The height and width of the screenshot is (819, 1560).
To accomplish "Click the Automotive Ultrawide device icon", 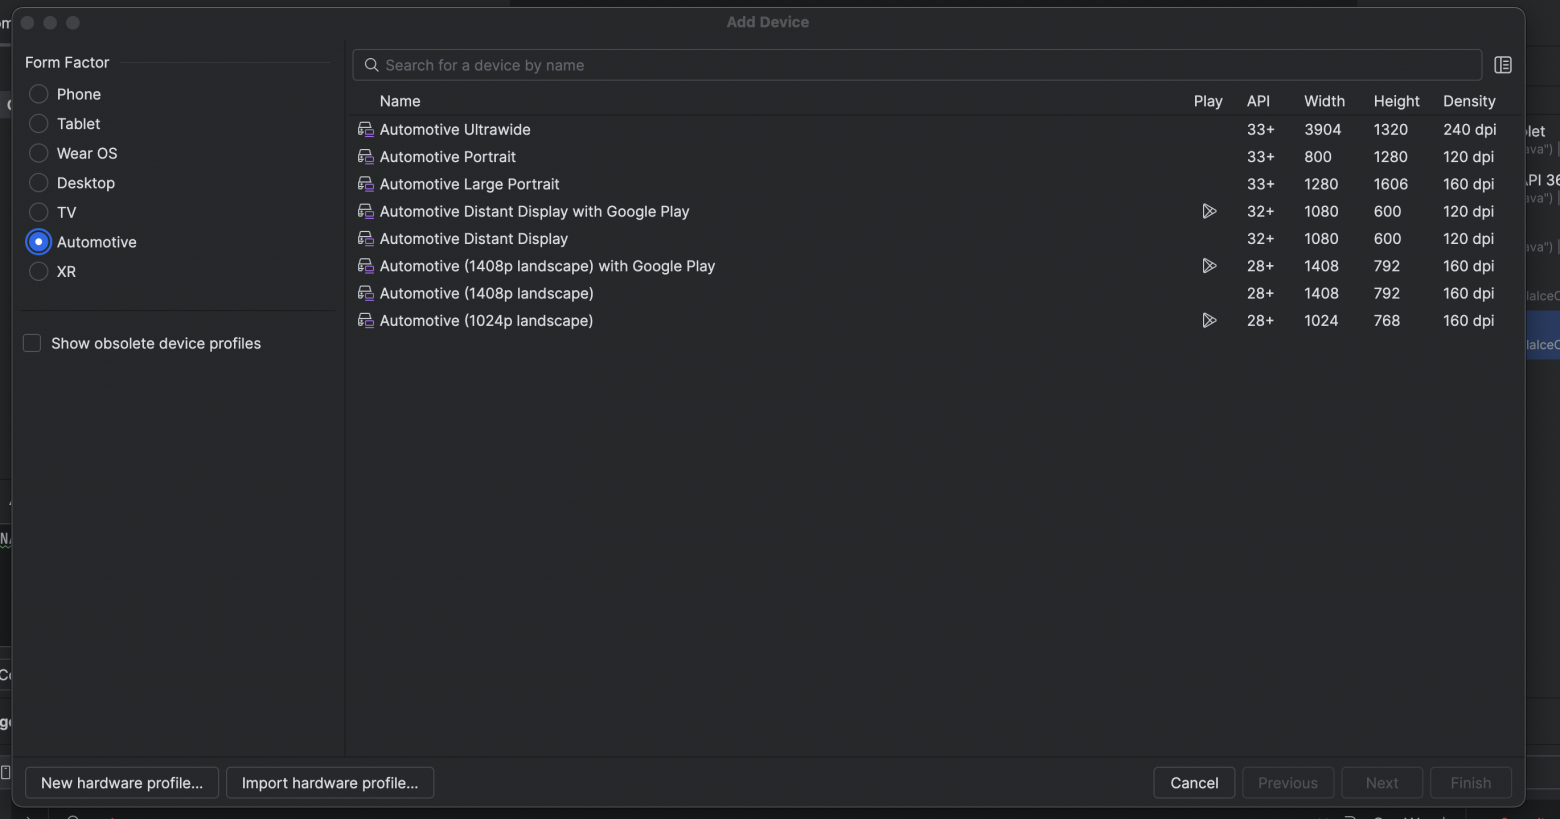I will coord(366,130).
